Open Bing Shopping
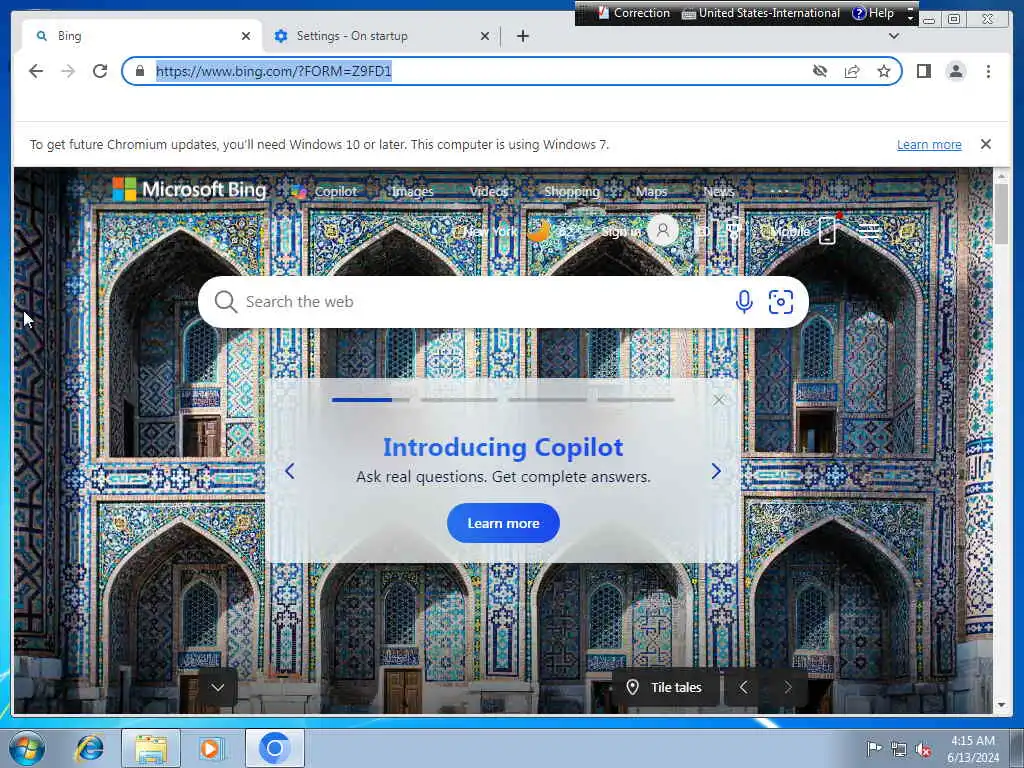 point(572,191)
